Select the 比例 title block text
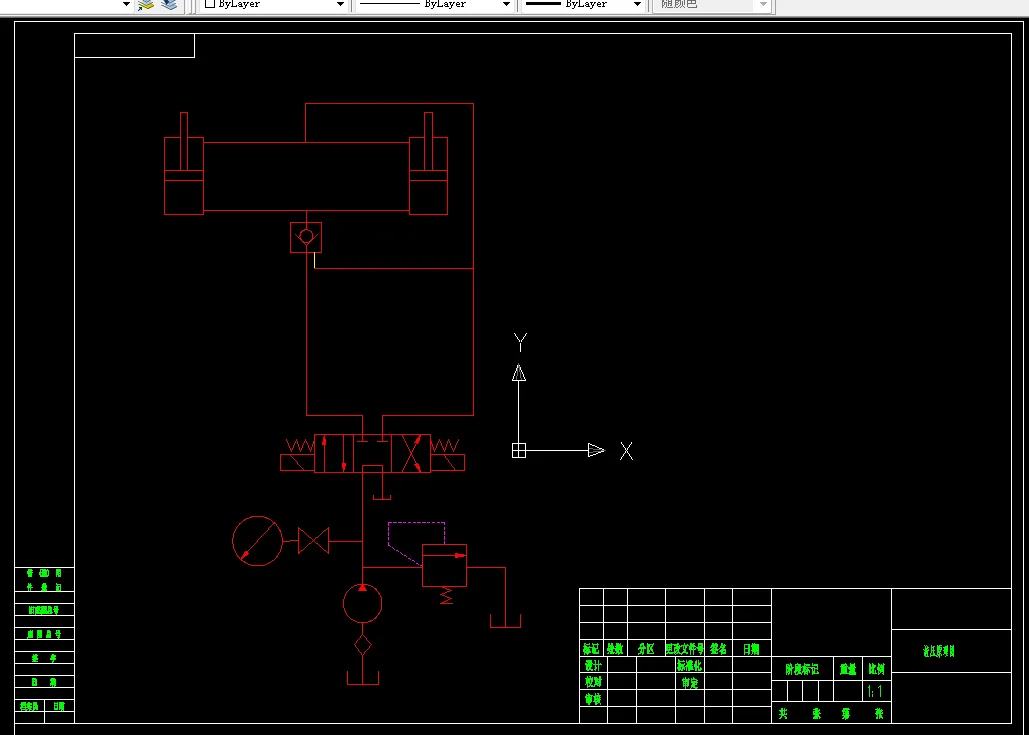 pos(876,669)
